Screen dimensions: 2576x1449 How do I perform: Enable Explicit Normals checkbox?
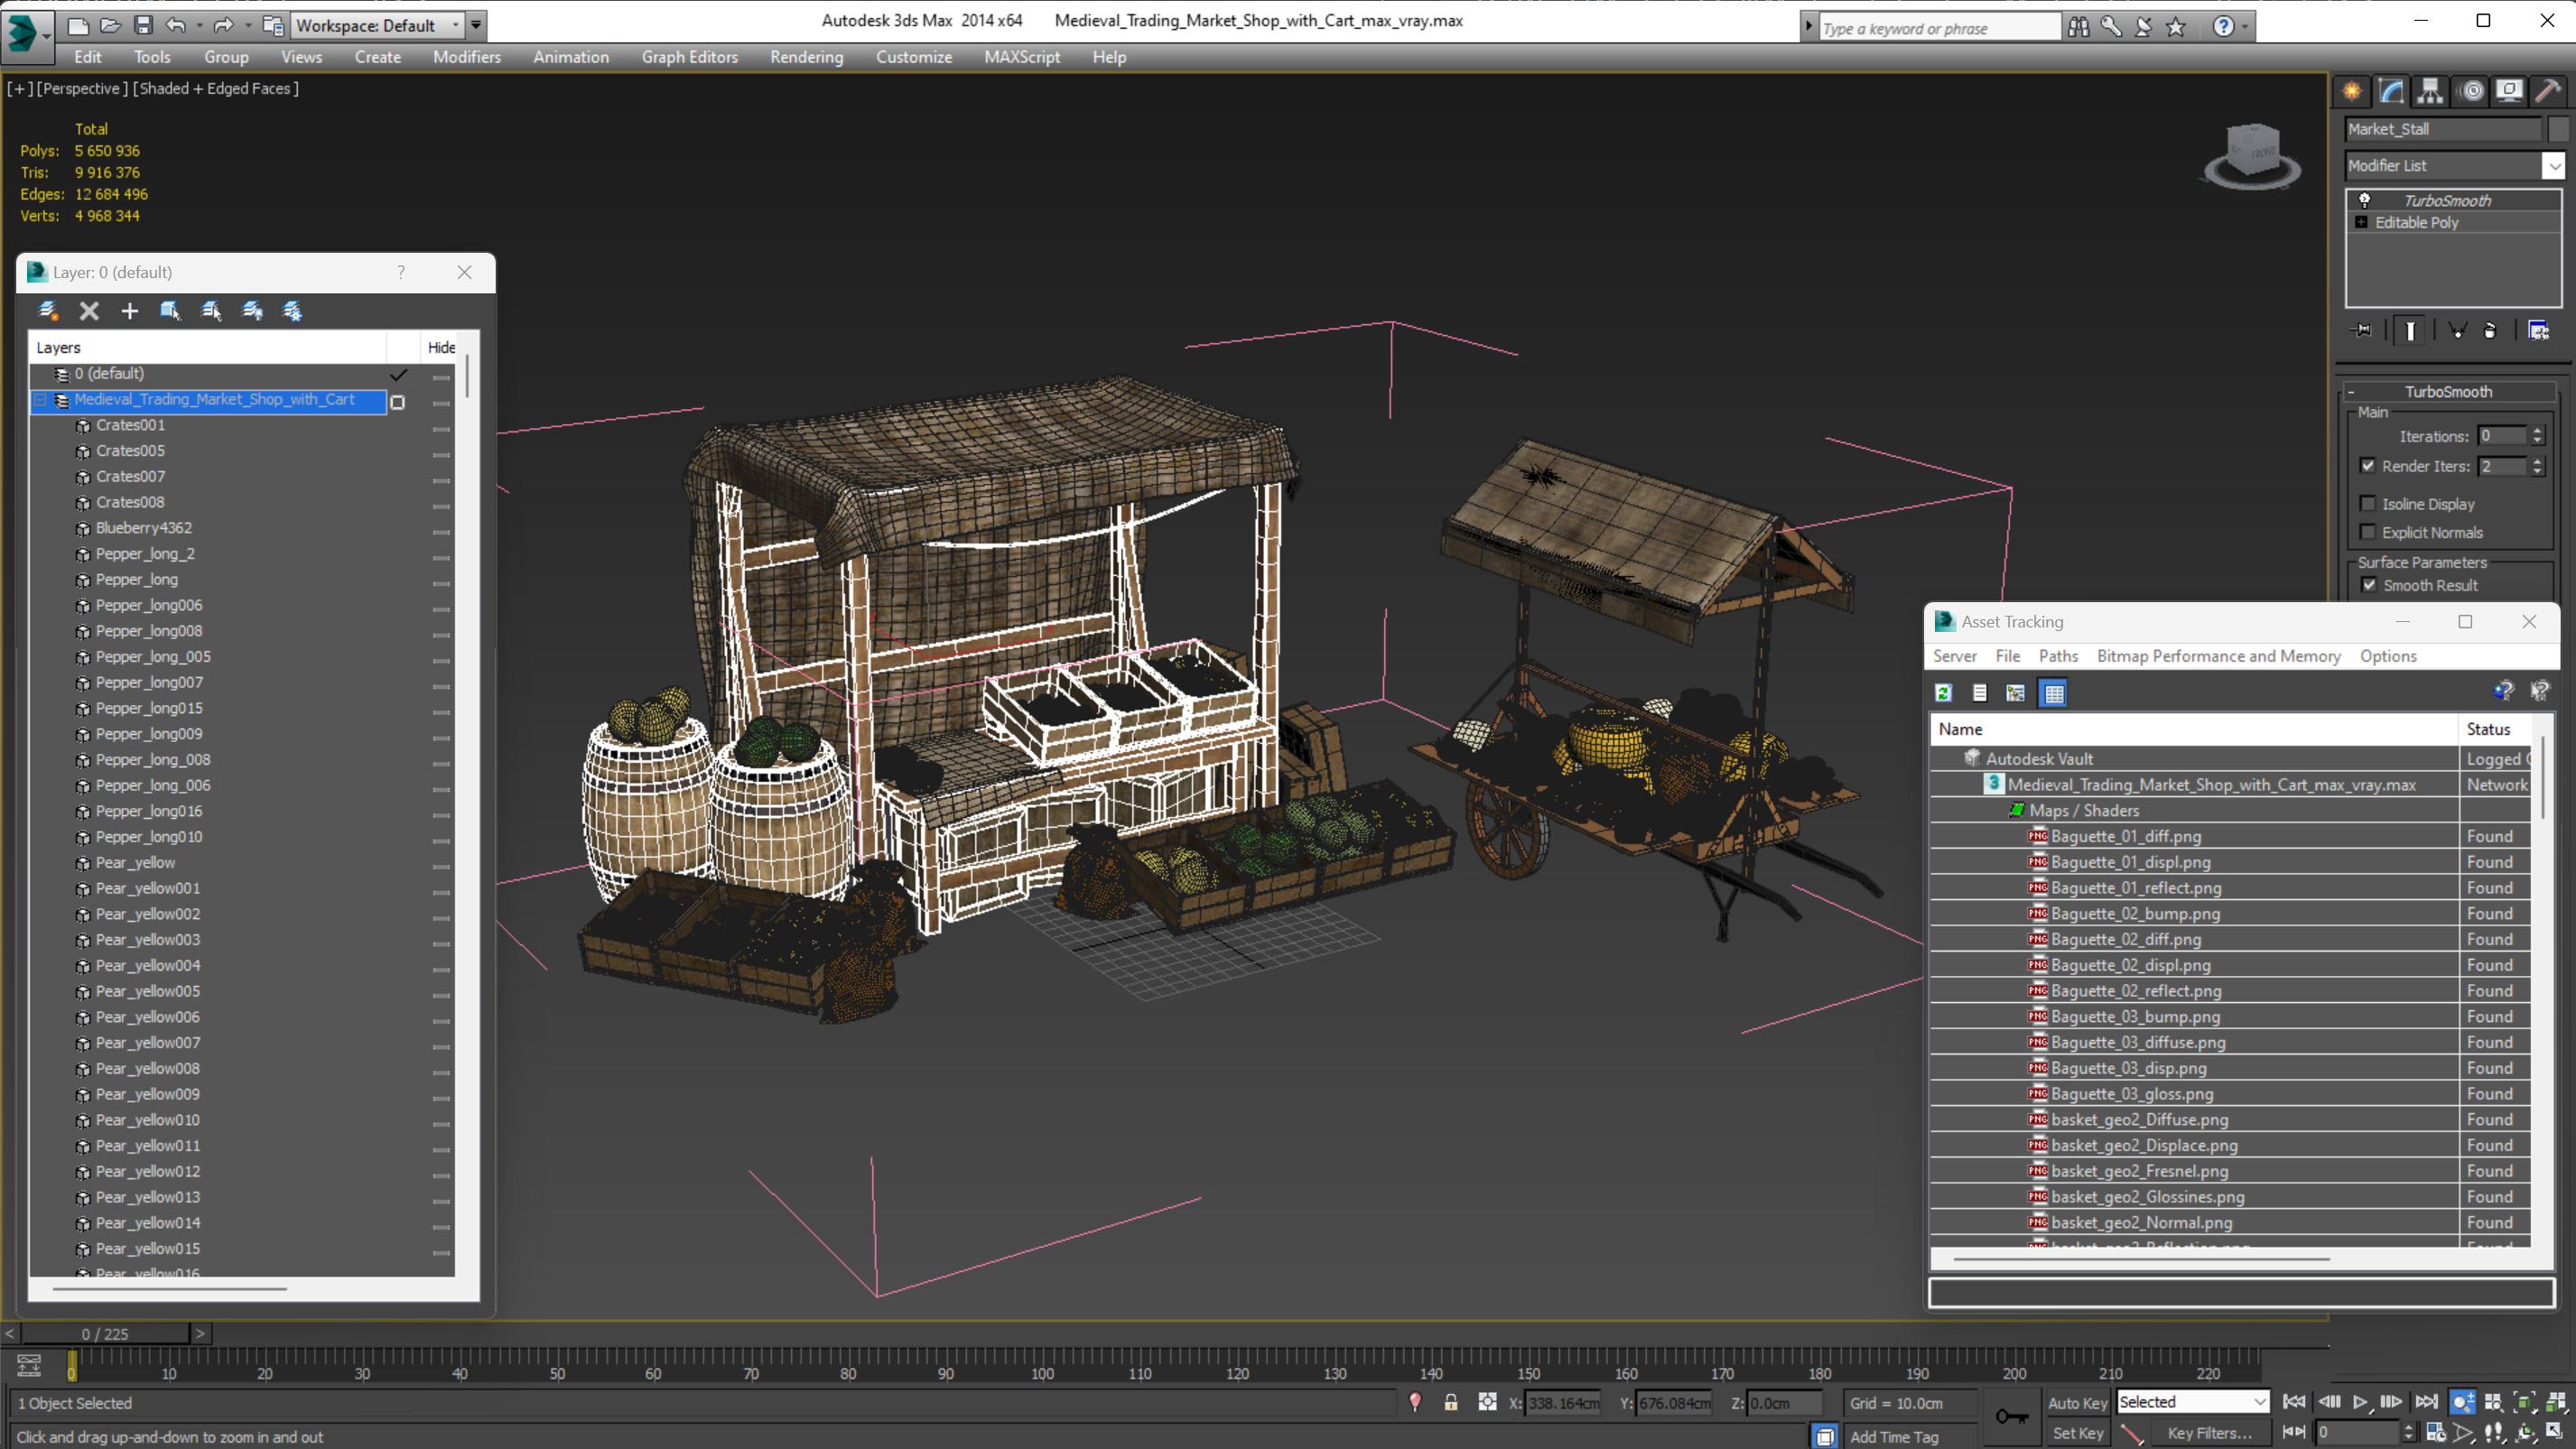click(x=2367, y=531)
